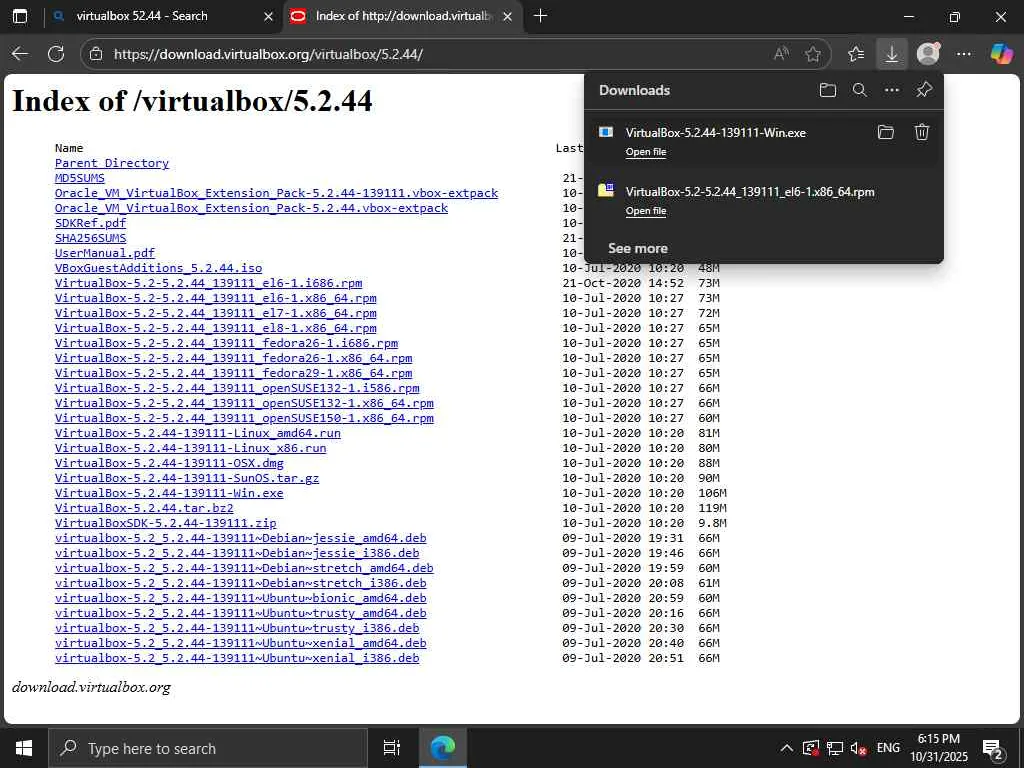Download VirtualBox OSX.dmg link
This screenshot has width=1024, height=768.
pos(169,464)
